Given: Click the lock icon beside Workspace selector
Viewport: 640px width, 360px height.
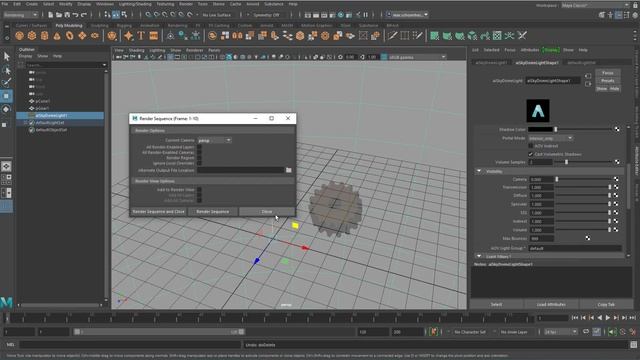Looking at the screenshot, I should point(635,5).
